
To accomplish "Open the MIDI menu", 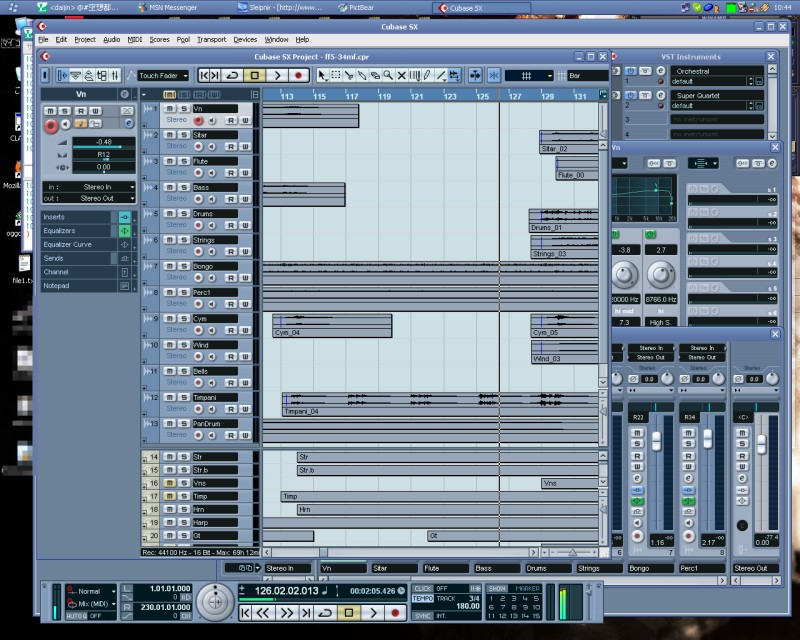I will tap(135, 39).
